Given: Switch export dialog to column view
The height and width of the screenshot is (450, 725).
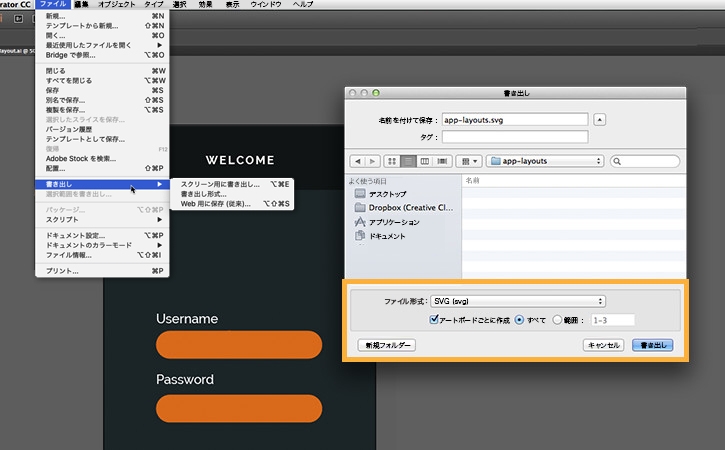Looking at the screenshot, I should tap(424, 161).
